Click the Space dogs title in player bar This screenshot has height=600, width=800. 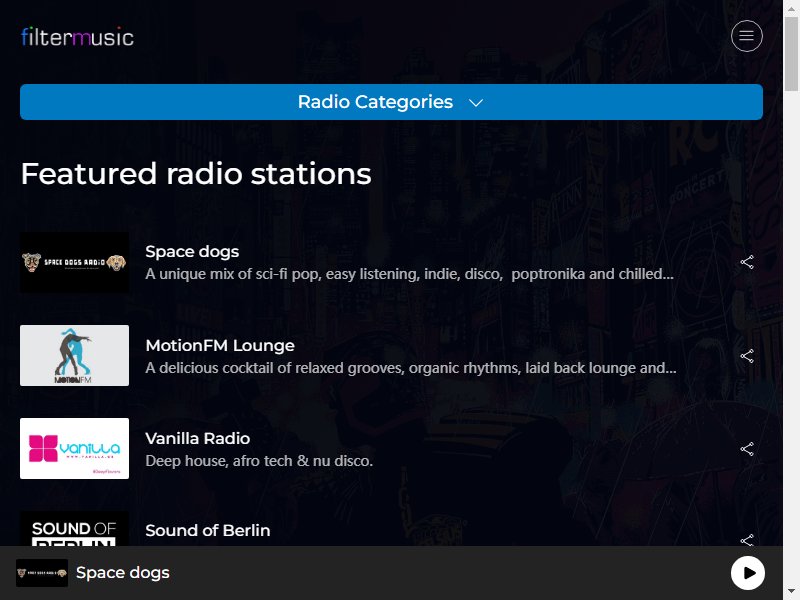[122, 573]
